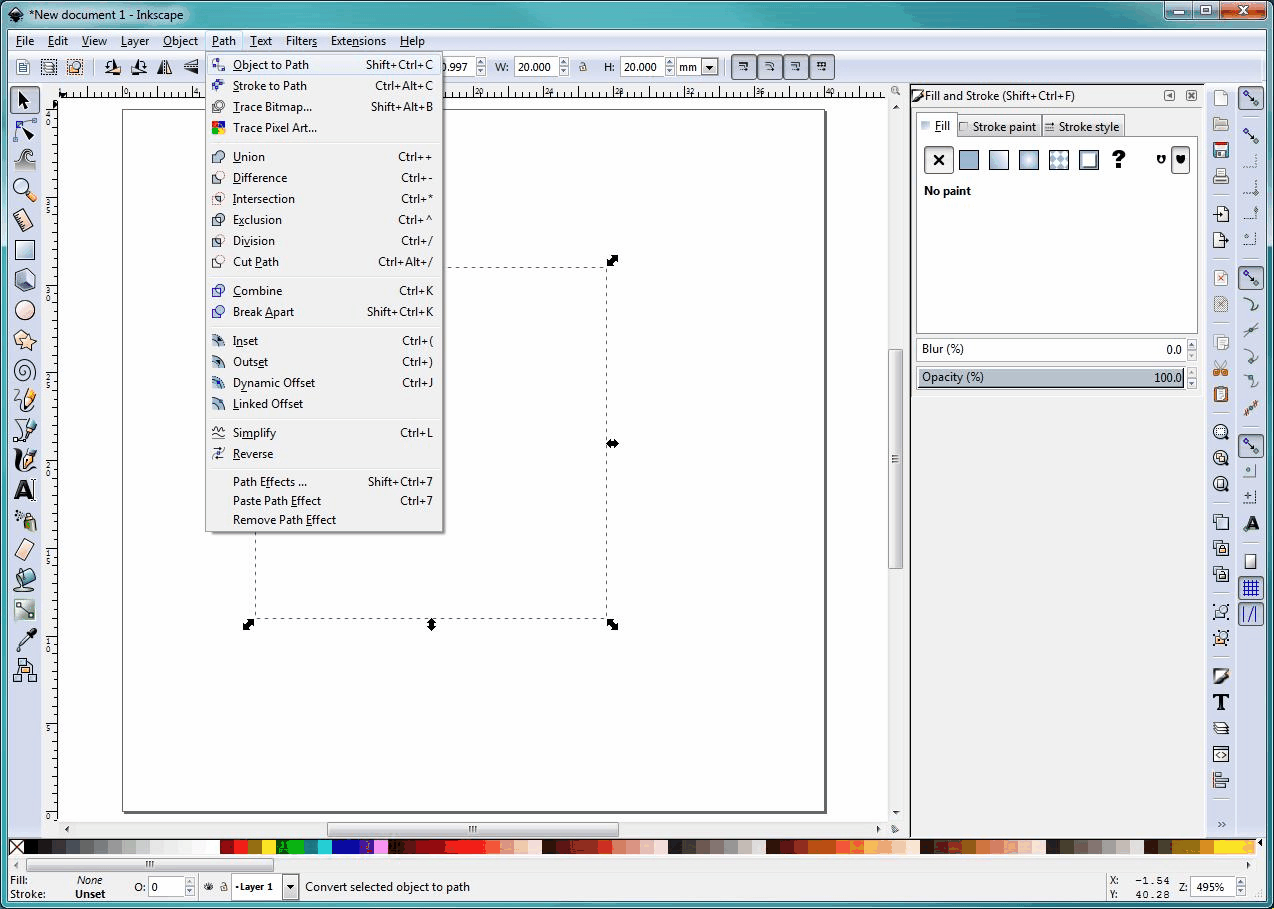Select the 3D Box tool
This screenshot has height=909, width=1274.
[25, 280]
